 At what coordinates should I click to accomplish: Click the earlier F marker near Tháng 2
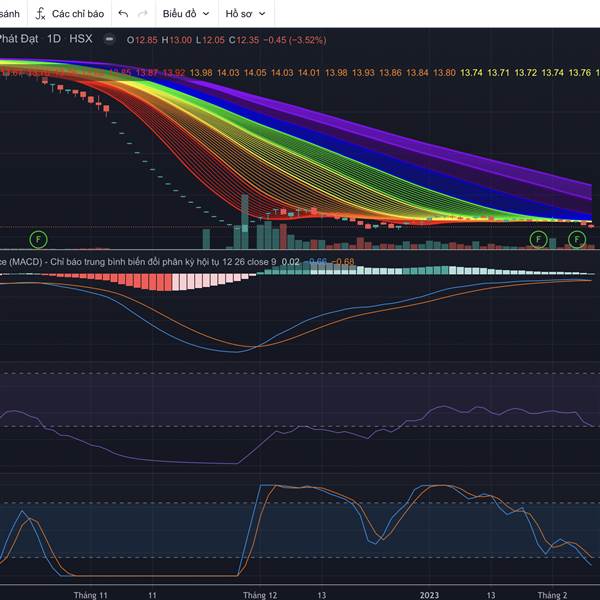point(538,240)
